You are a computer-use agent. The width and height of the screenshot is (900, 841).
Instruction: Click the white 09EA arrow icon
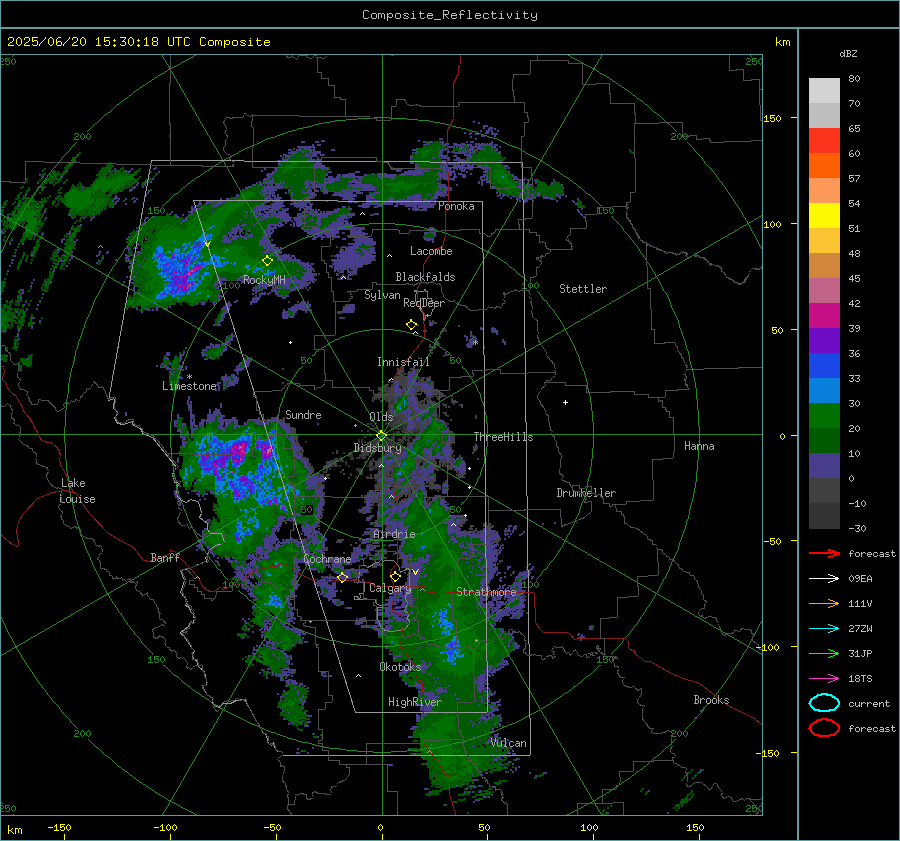pos(824,578)
